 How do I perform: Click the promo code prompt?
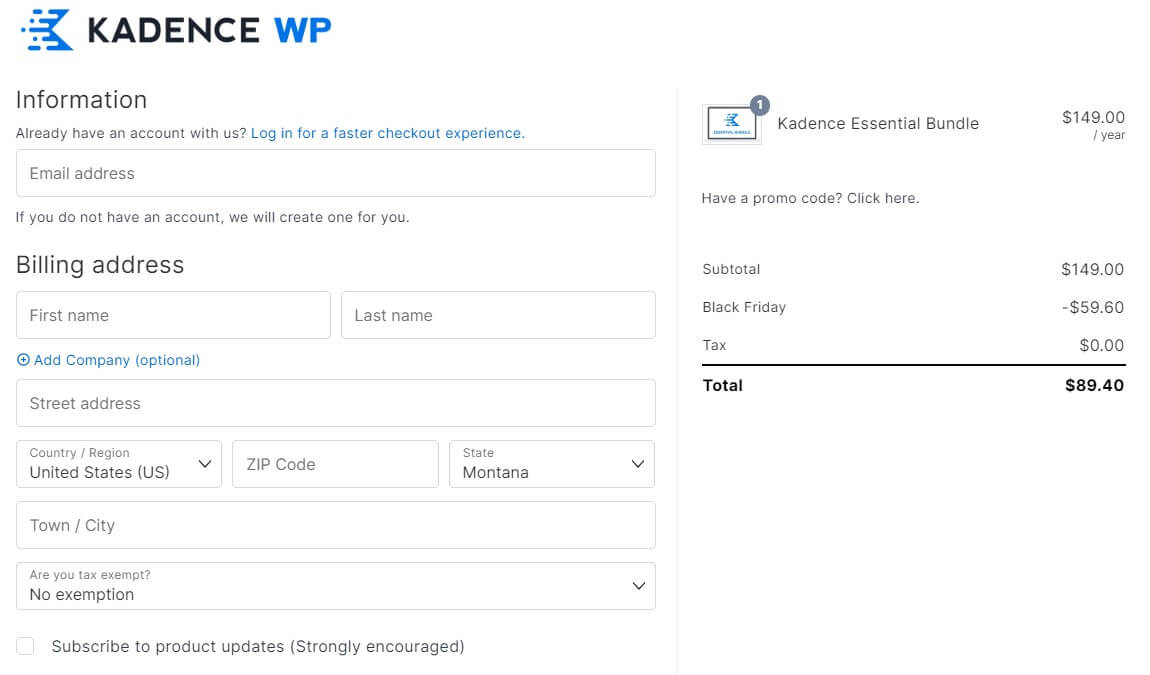[810, 198]
